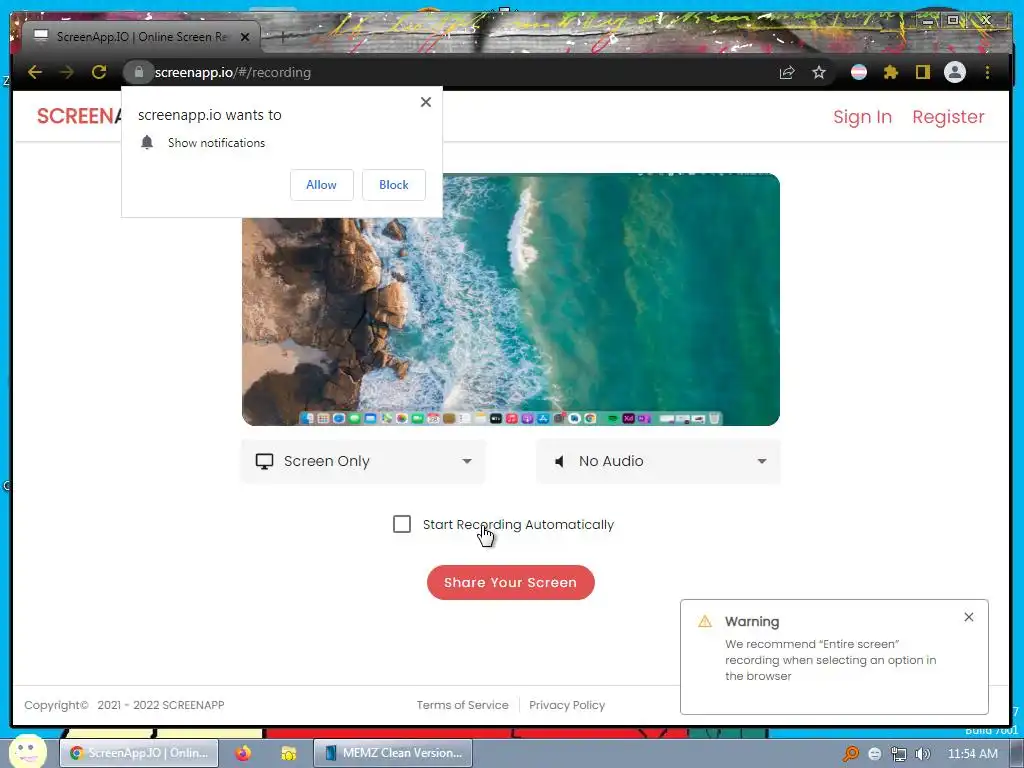Open site info via the lock icon

coord(138,72)
